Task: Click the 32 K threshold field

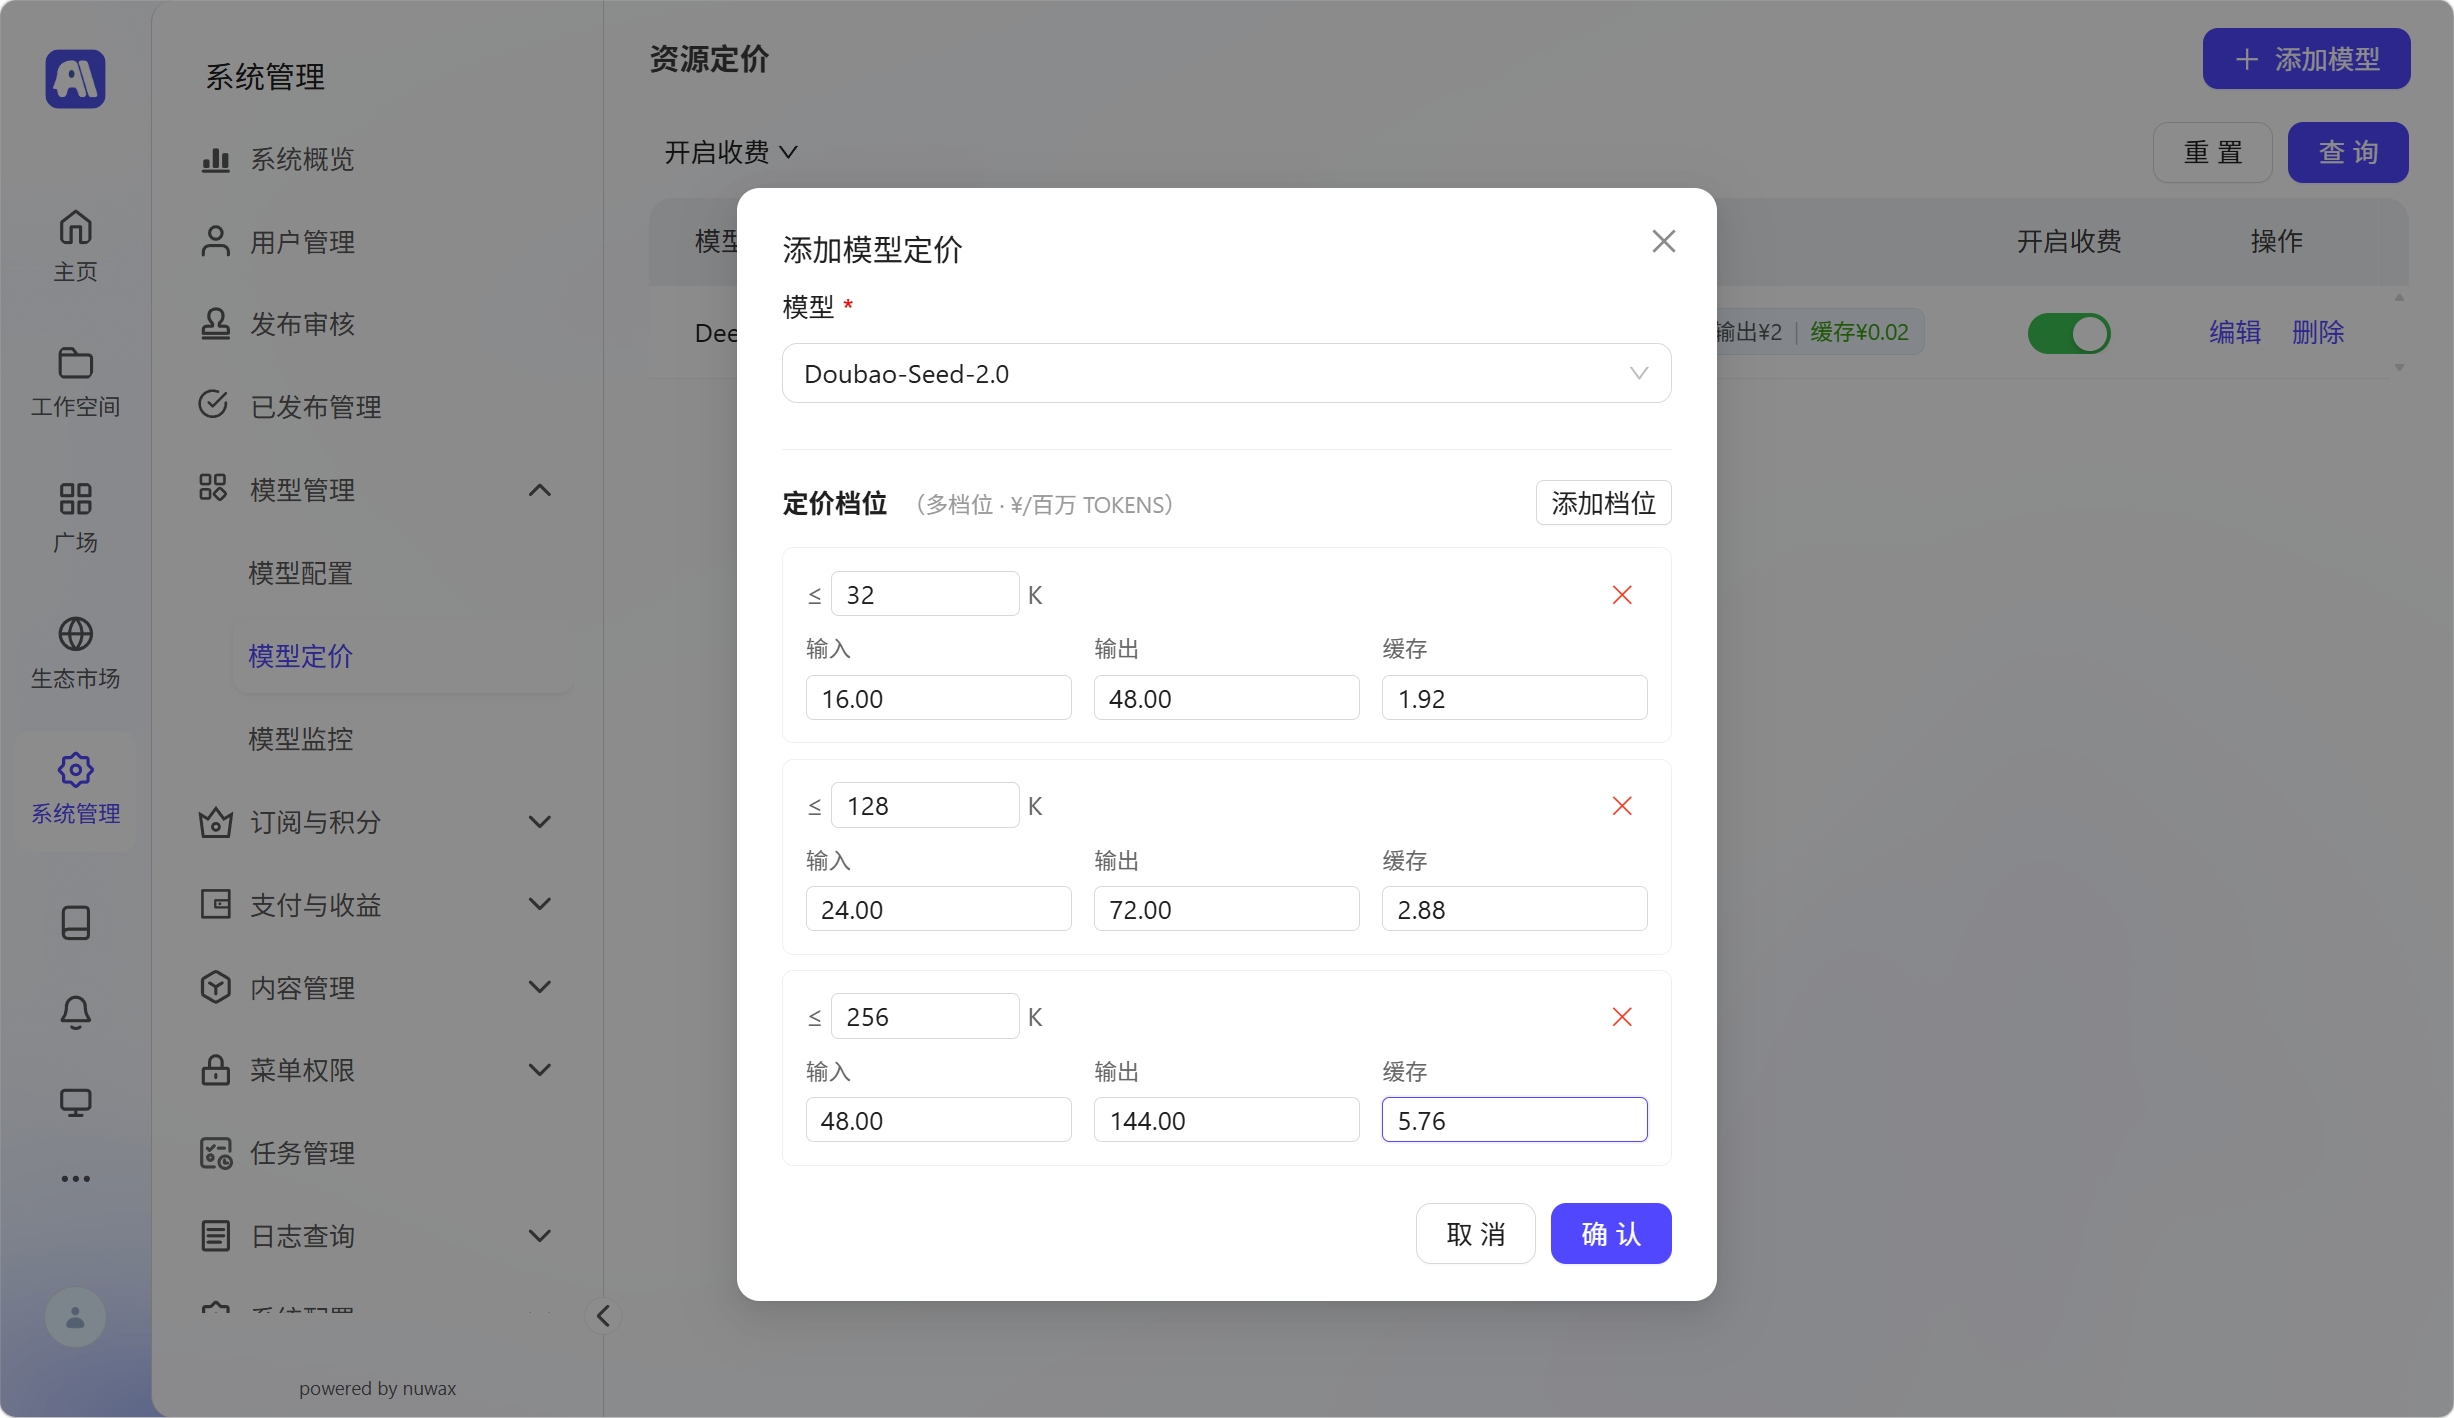Action: coord(925,594)
